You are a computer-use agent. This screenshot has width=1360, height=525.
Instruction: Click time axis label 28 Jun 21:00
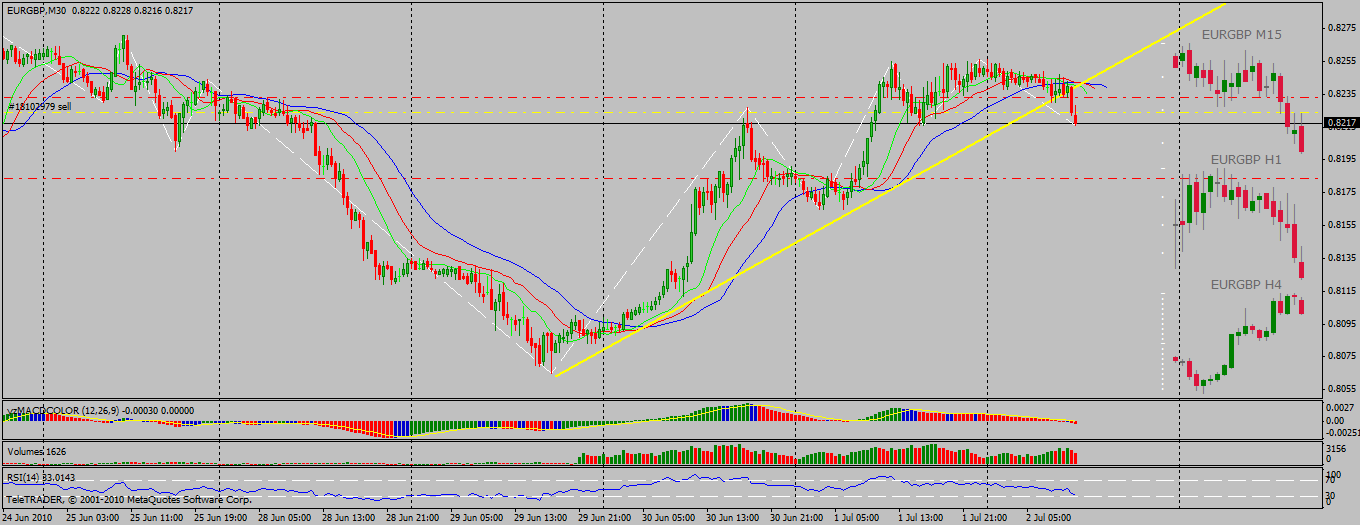pos(412,517)
